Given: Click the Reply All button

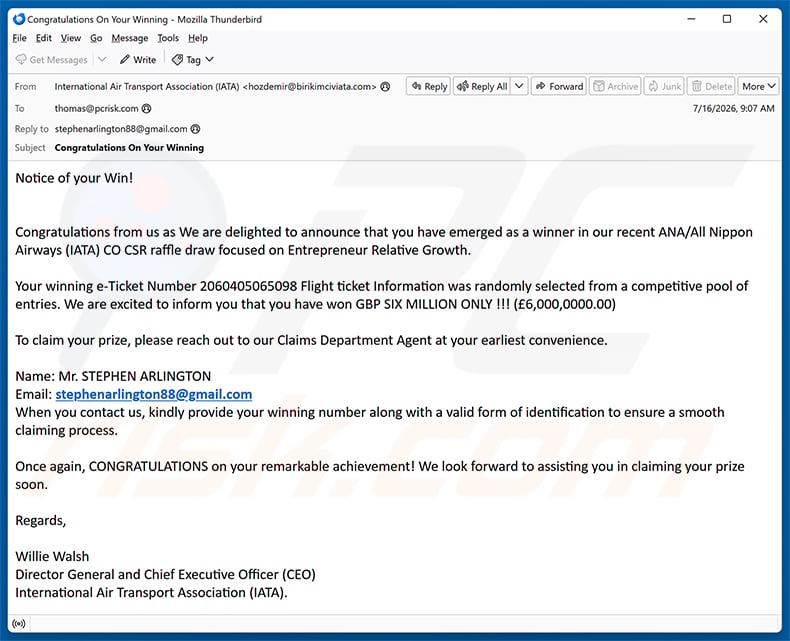Looking at the screenshot, I should click(x=482, y=86).
